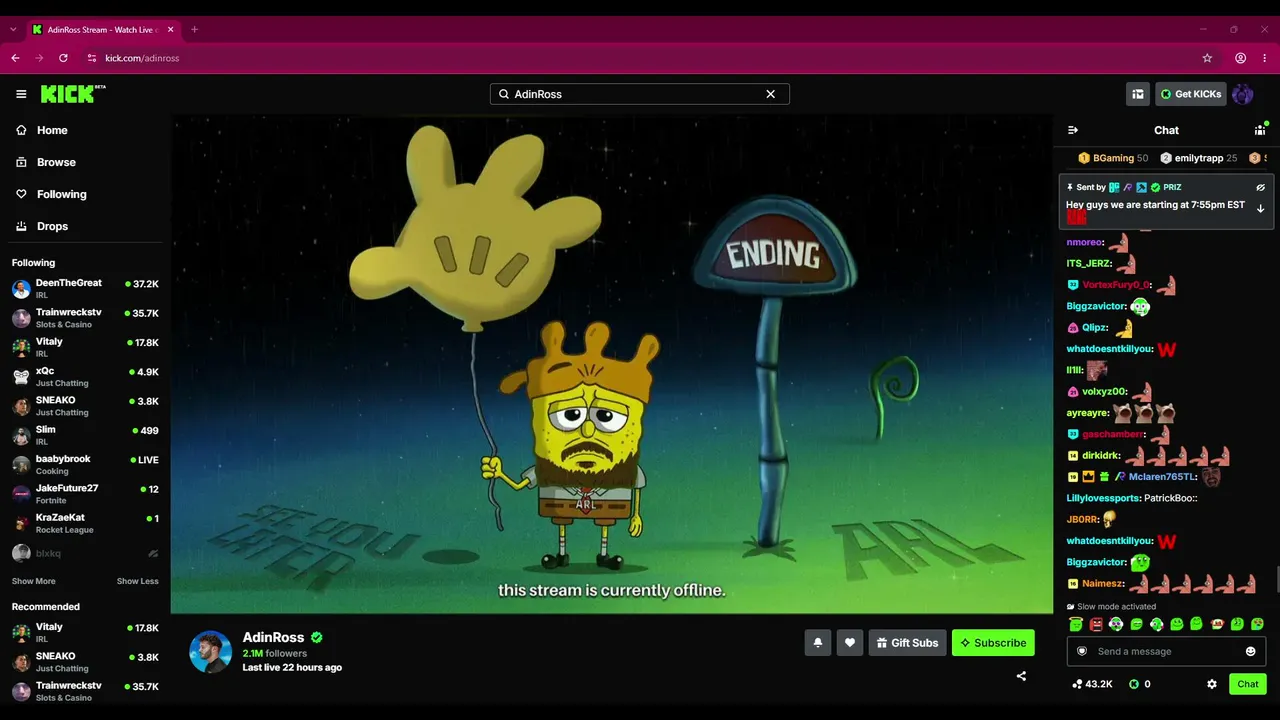The height and width of the screenshot is (720, 1280).
Task: Clear the AdinRoss search text
Action: point(771,94)
